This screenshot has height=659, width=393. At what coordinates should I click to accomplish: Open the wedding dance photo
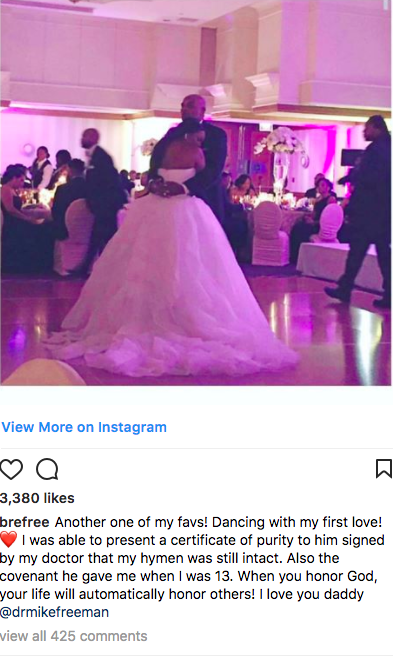(196, 192)
